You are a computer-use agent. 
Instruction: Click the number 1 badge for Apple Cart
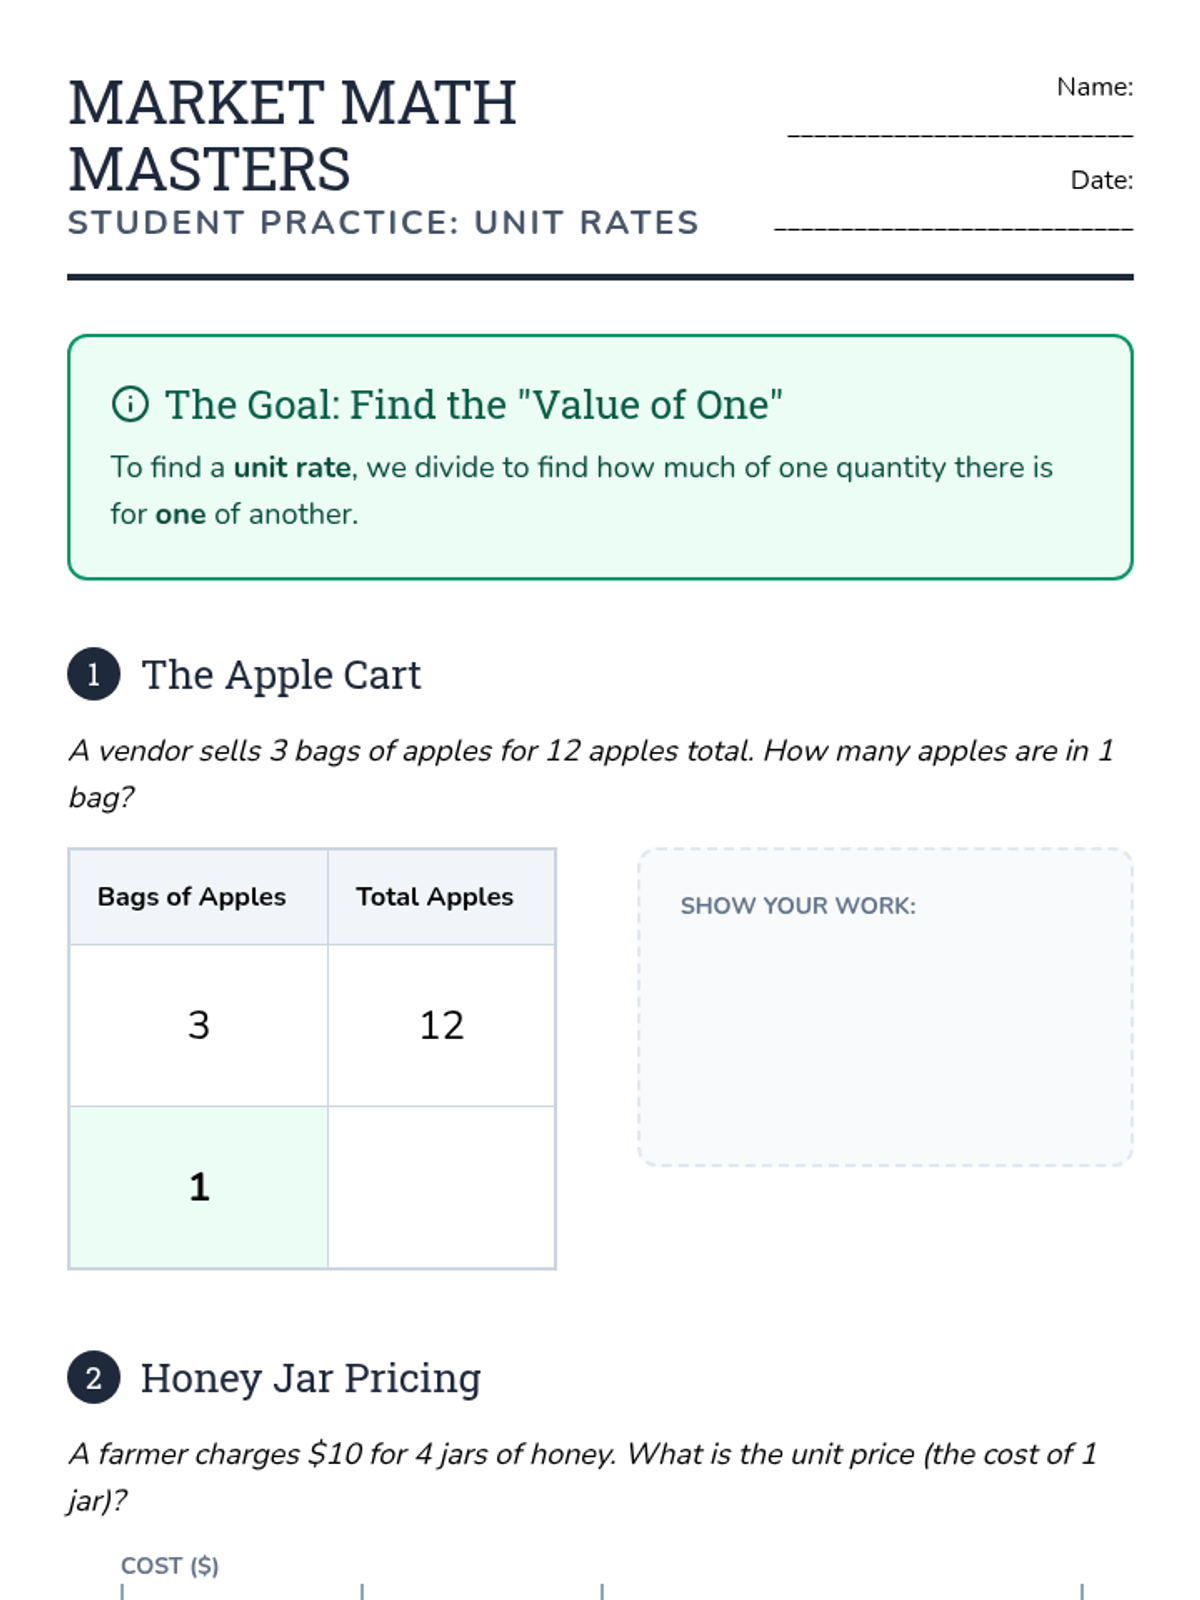point(94,675)
